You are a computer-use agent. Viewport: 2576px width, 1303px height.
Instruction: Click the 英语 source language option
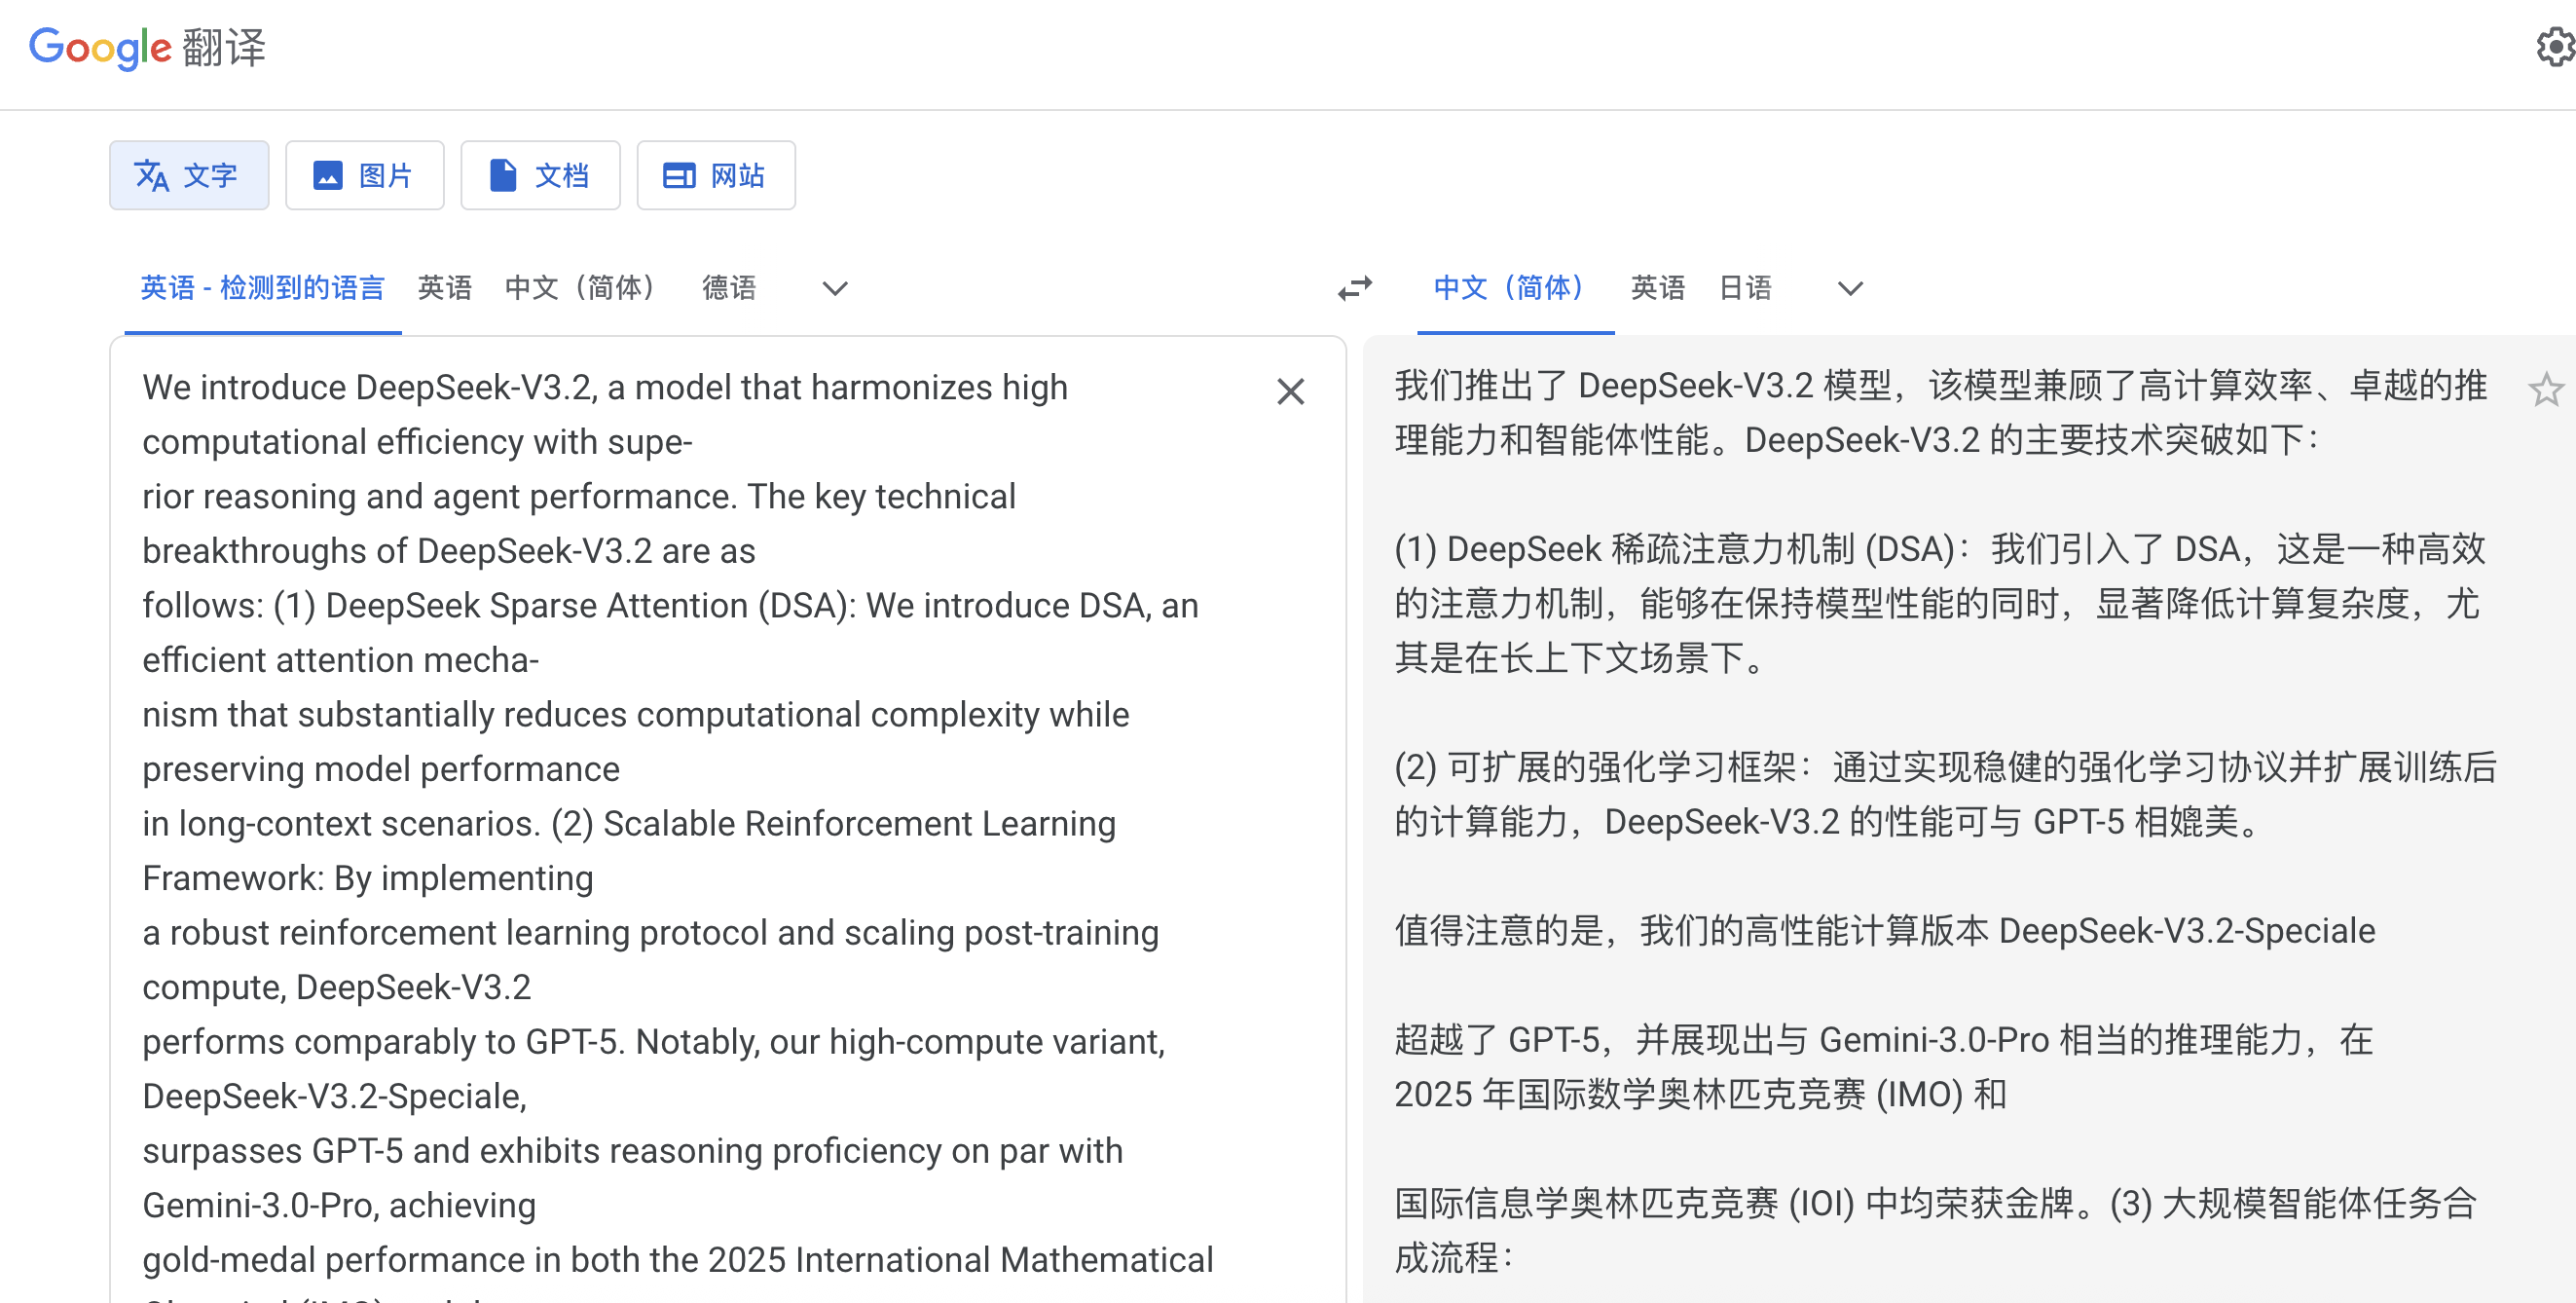tap(444, 288)
